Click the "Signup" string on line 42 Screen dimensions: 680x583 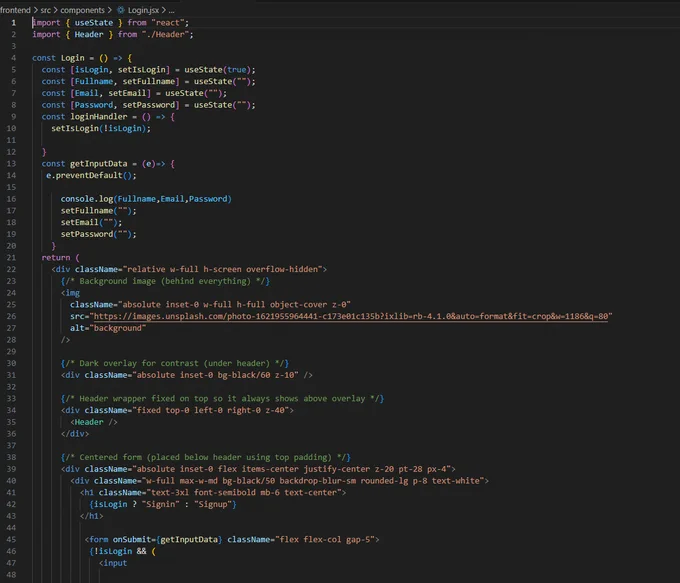pos(213,504)
